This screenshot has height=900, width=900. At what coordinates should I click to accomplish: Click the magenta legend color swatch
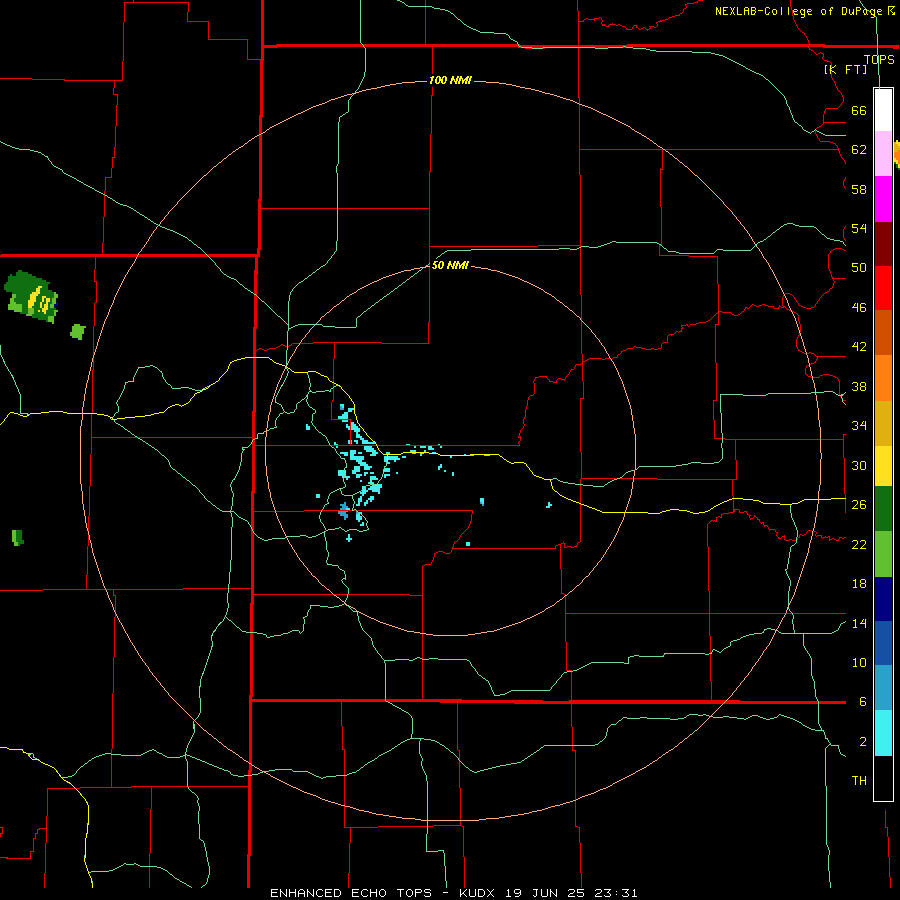pyautogui.click(x=883, y=199)
